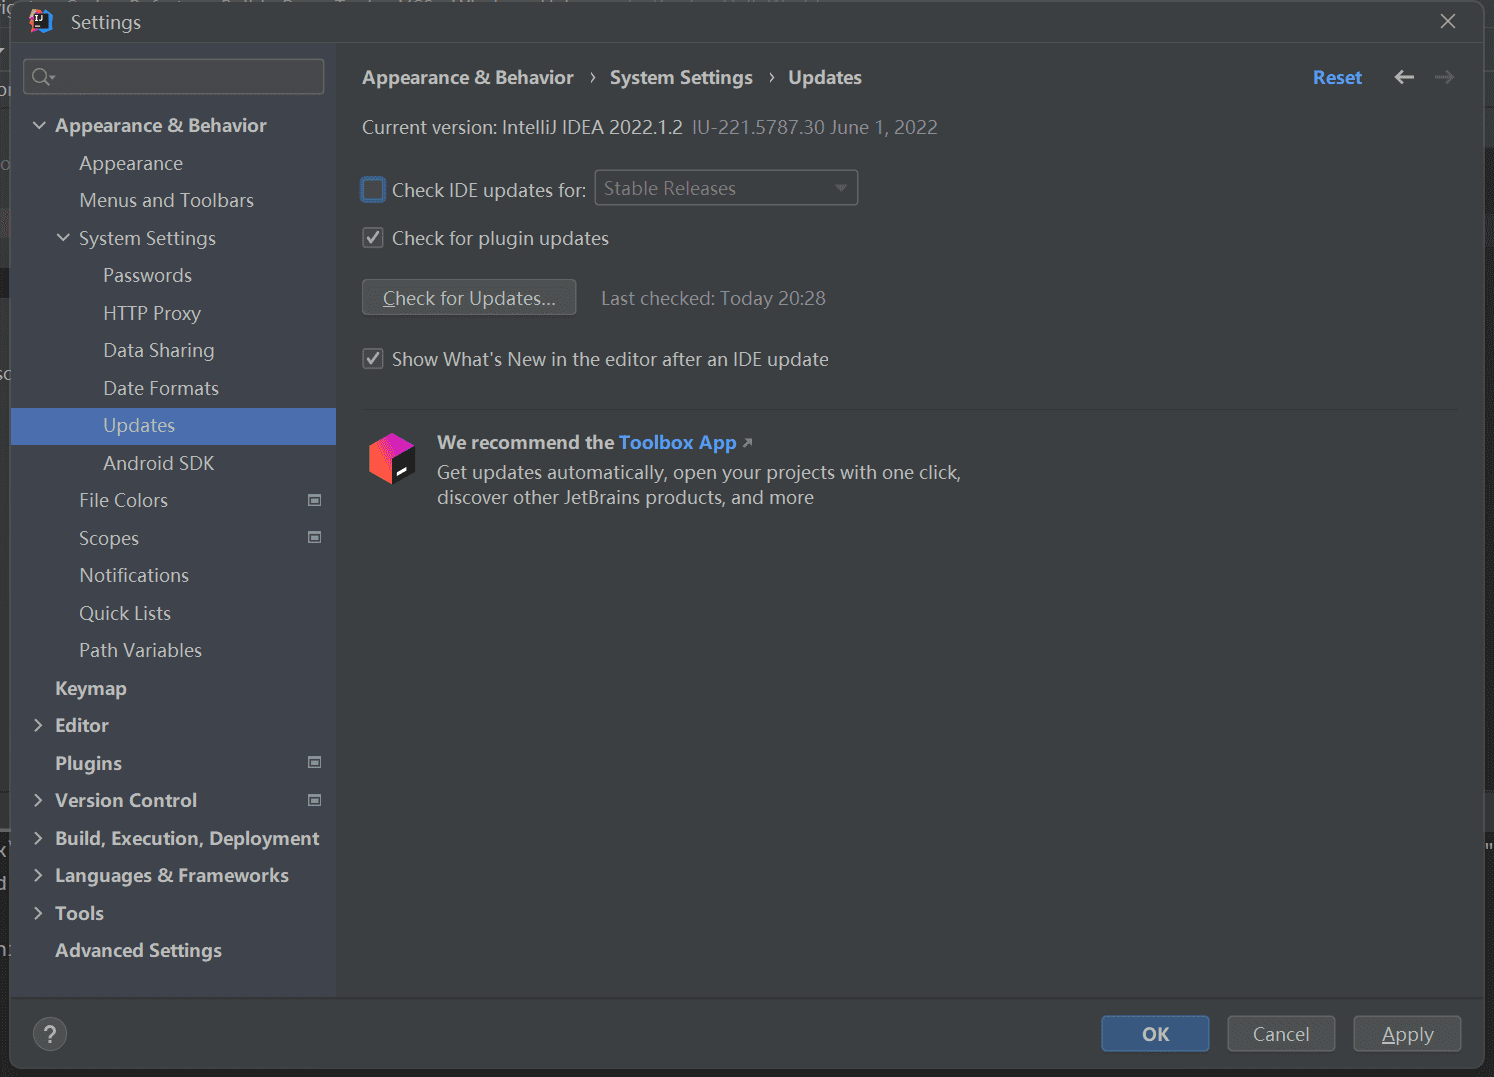Close the Settings dialog with the X
This screenshot has width=1494, height=1077.
pos(1448,21)
